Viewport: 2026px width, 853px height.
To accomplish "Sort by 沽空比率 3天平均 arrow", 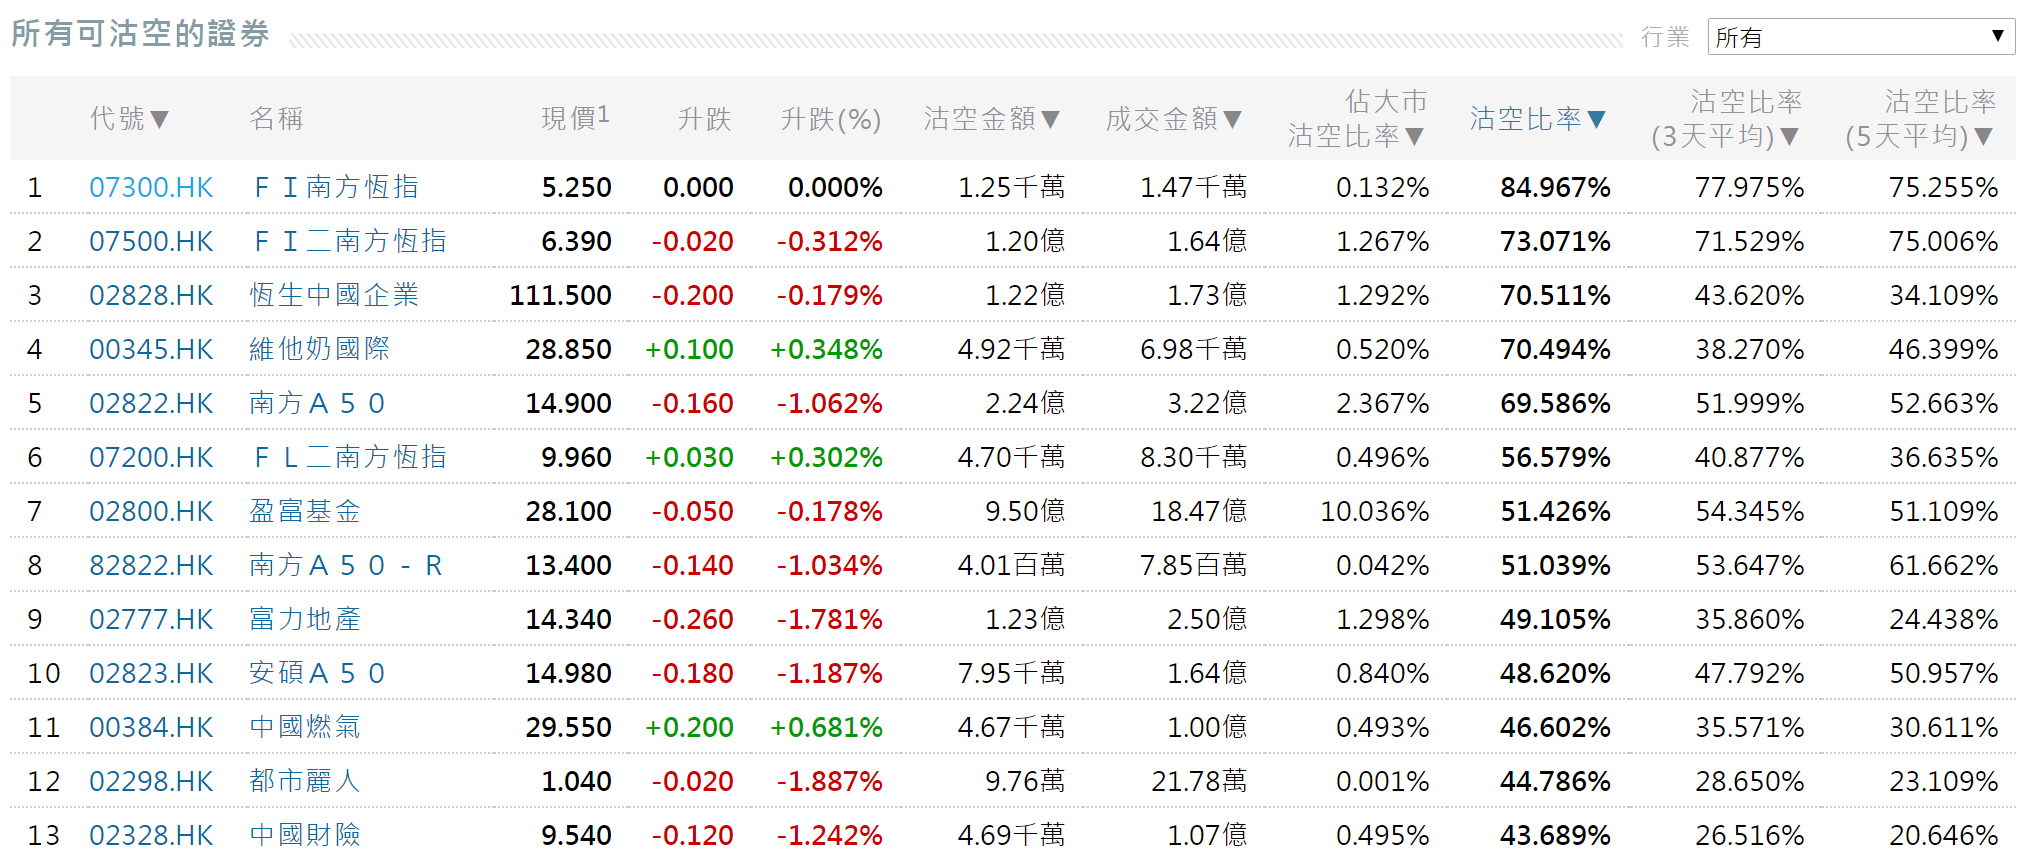I will [x=1789, y=136].
